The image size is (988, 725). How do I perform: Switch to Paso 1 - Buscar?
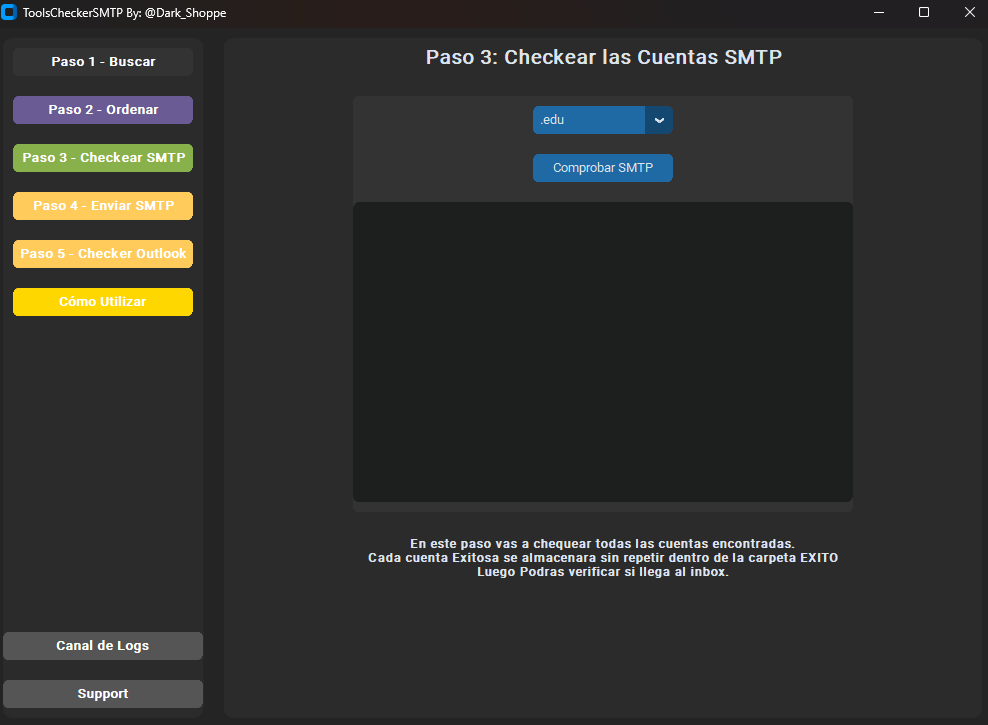(x=102, y=62)
